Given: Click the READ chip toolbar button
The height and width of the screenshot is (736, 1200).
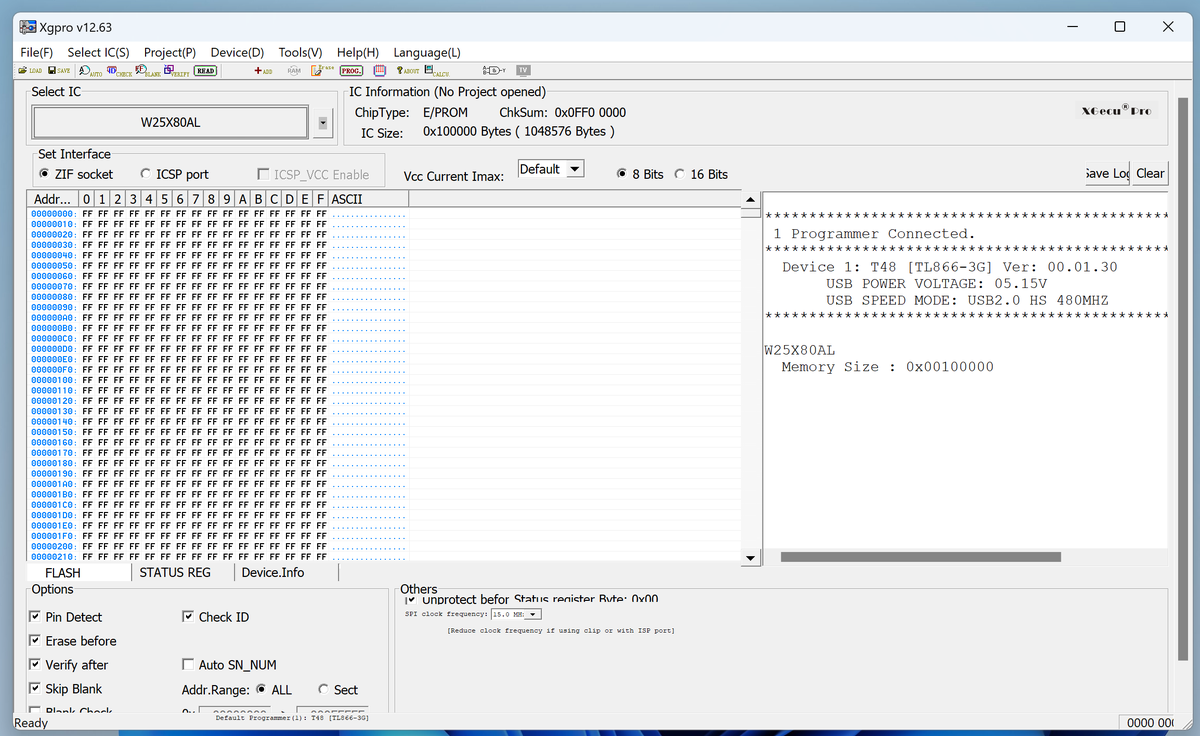Looking at the screenshot, I should point(205,70).
